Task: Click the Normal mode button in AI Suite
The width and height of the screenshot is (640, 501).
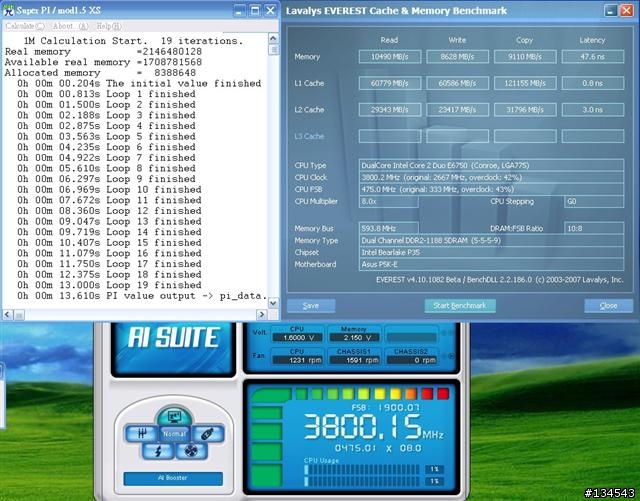Action: click(x=174, y=434)
